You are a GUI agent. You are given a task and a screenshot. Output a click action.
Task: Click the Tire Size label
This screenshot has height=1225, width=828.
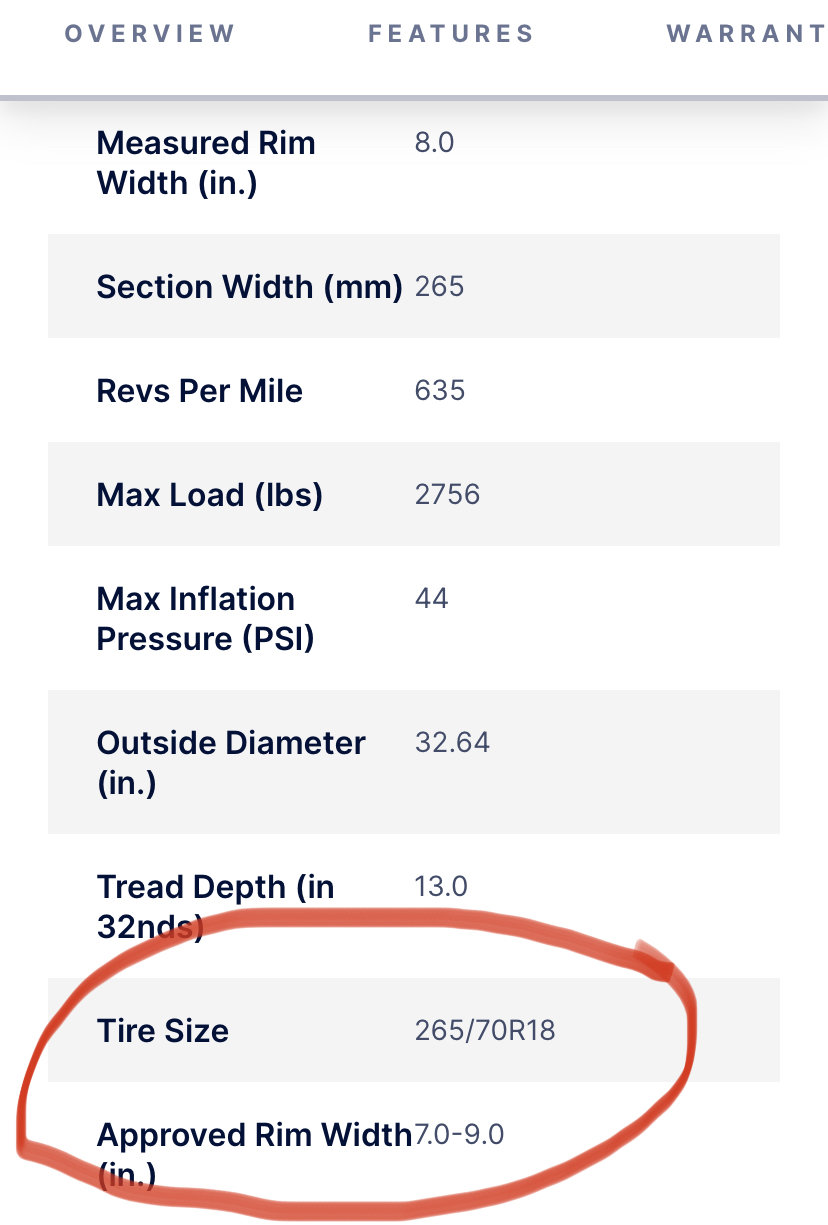163,1031
